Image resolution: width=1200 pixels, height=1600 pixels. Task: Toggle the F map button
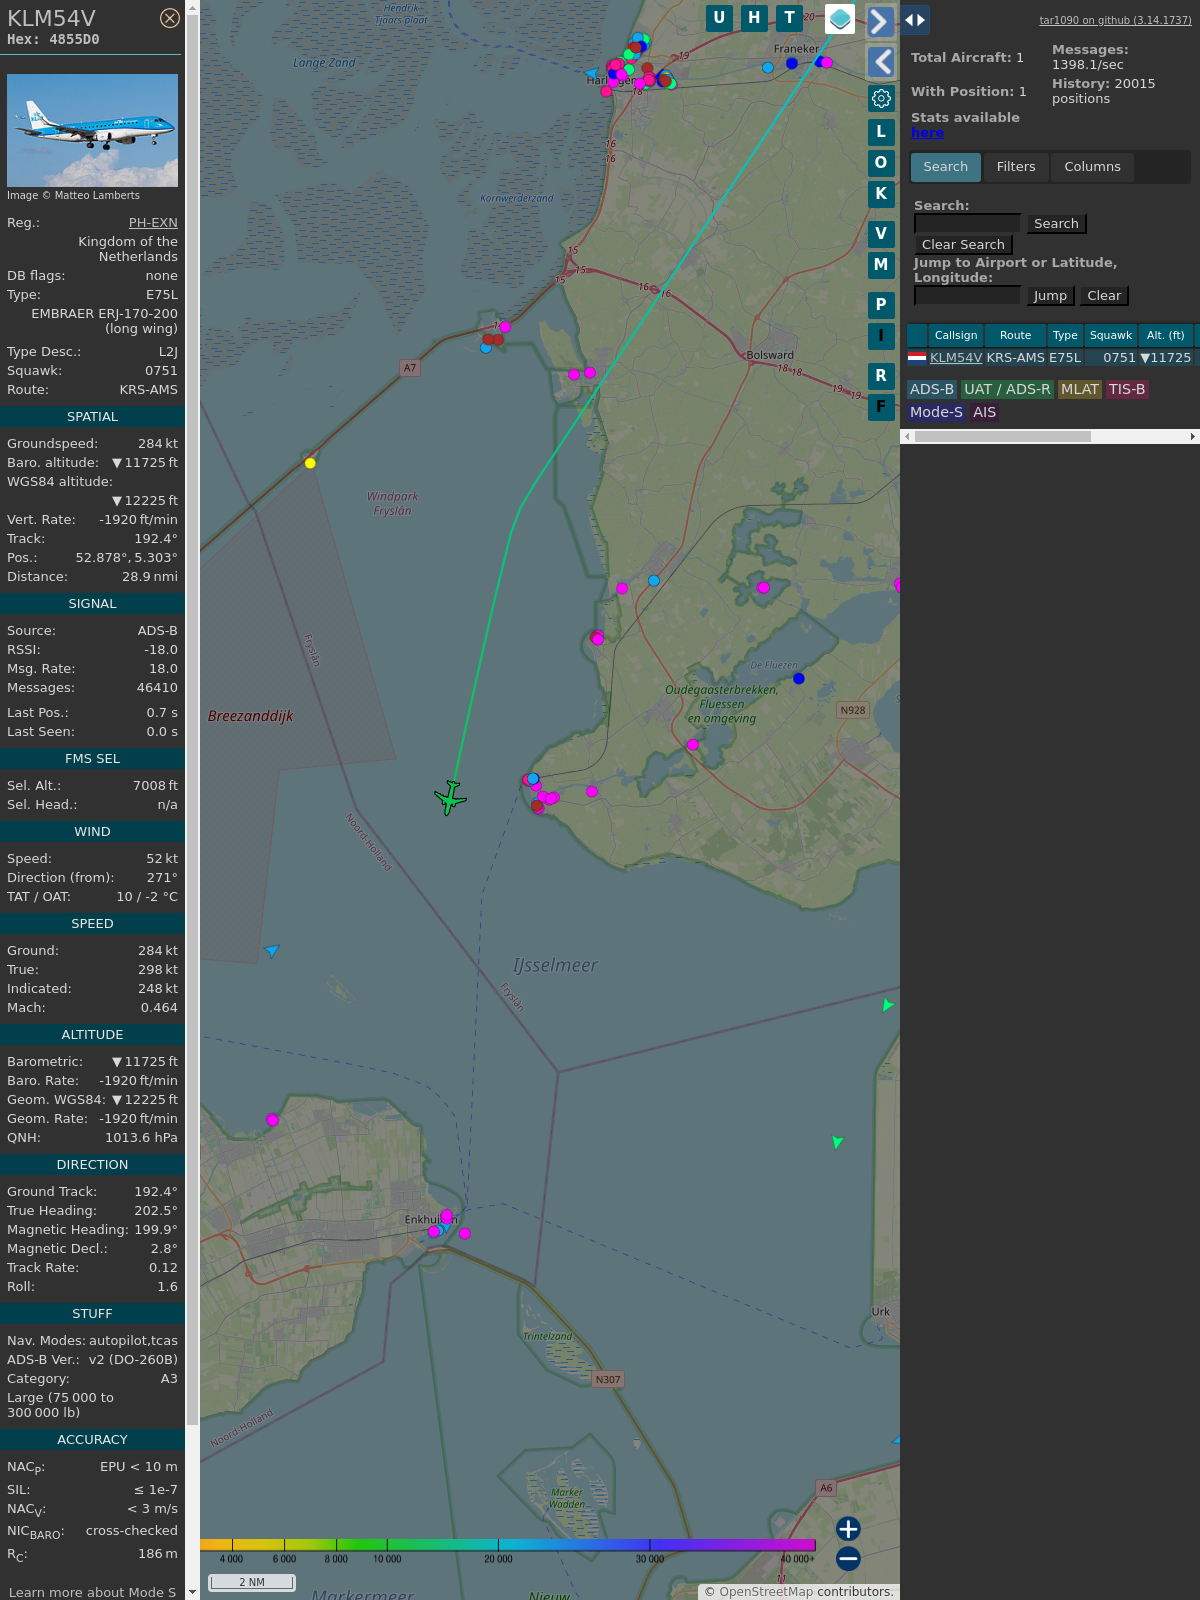click(x=881, y=407)
